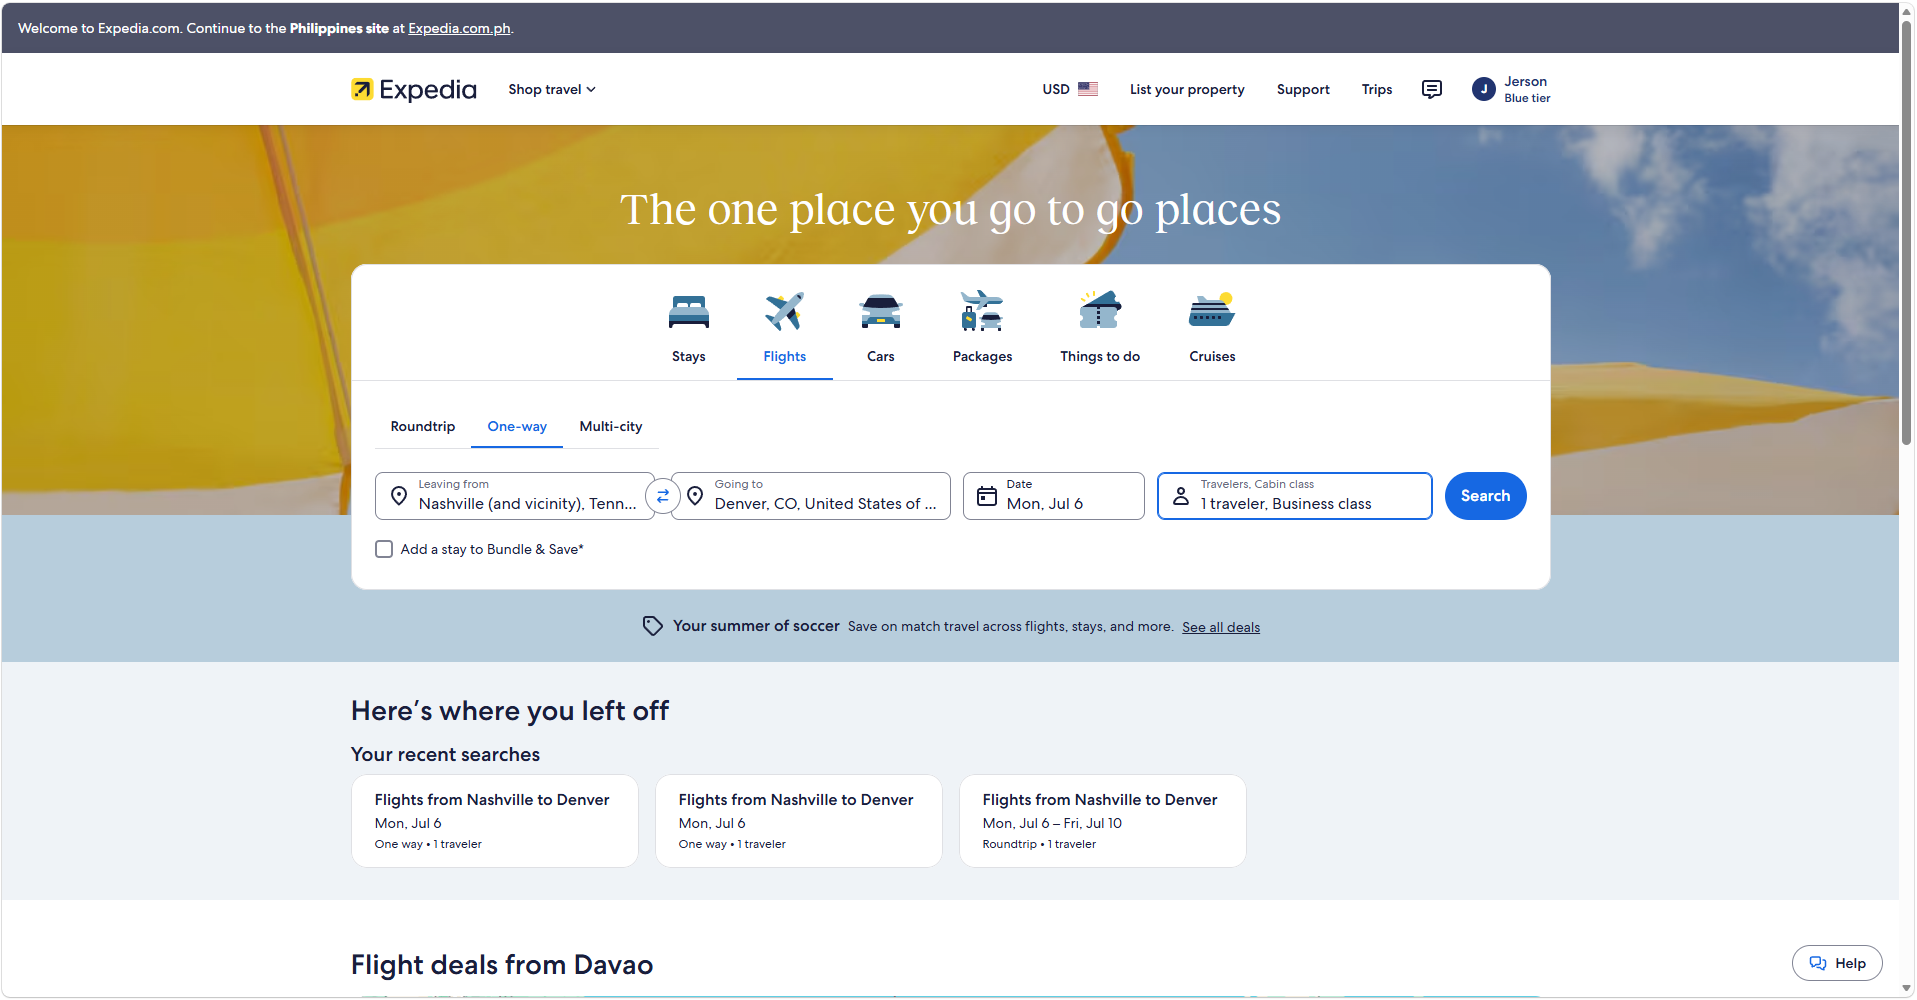
Task: Swap origin and destination airports
Action: 663,496
